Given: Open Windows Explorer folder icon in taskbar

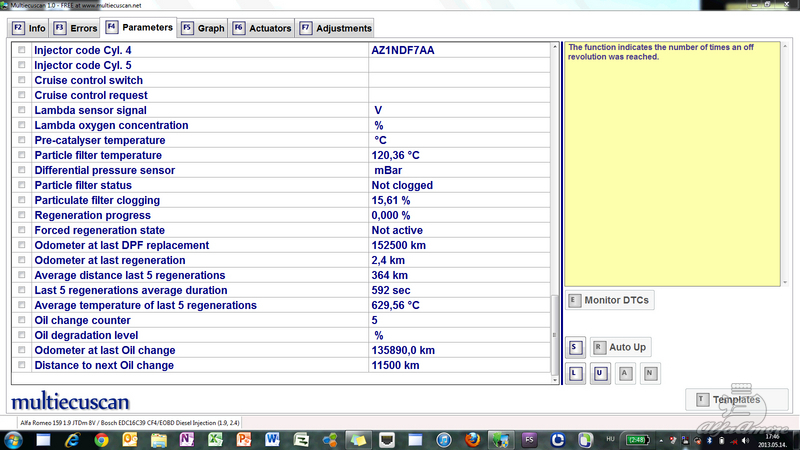Looking at the screenshot, I should coord(158,440).
